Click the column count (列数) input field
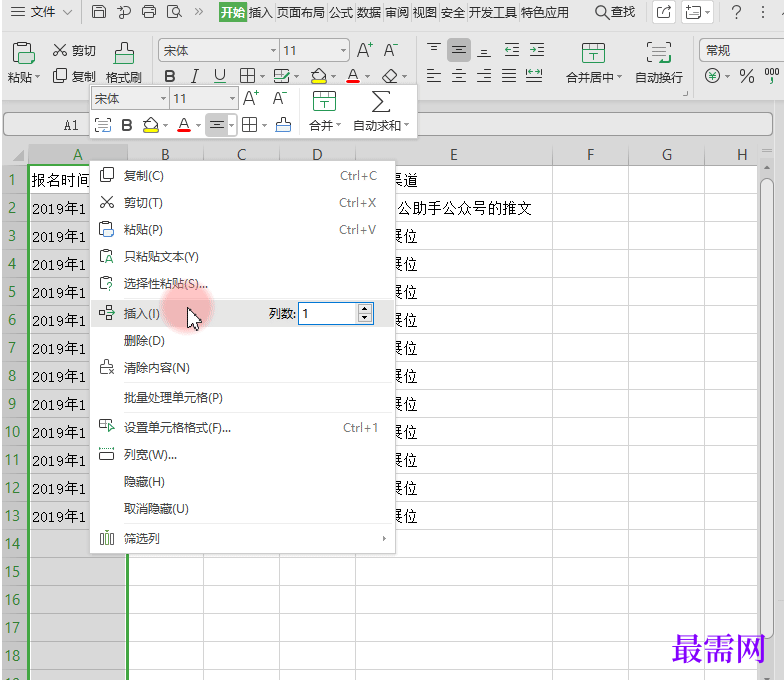This screenshot has width=784, height=680. tap(327, 314)
